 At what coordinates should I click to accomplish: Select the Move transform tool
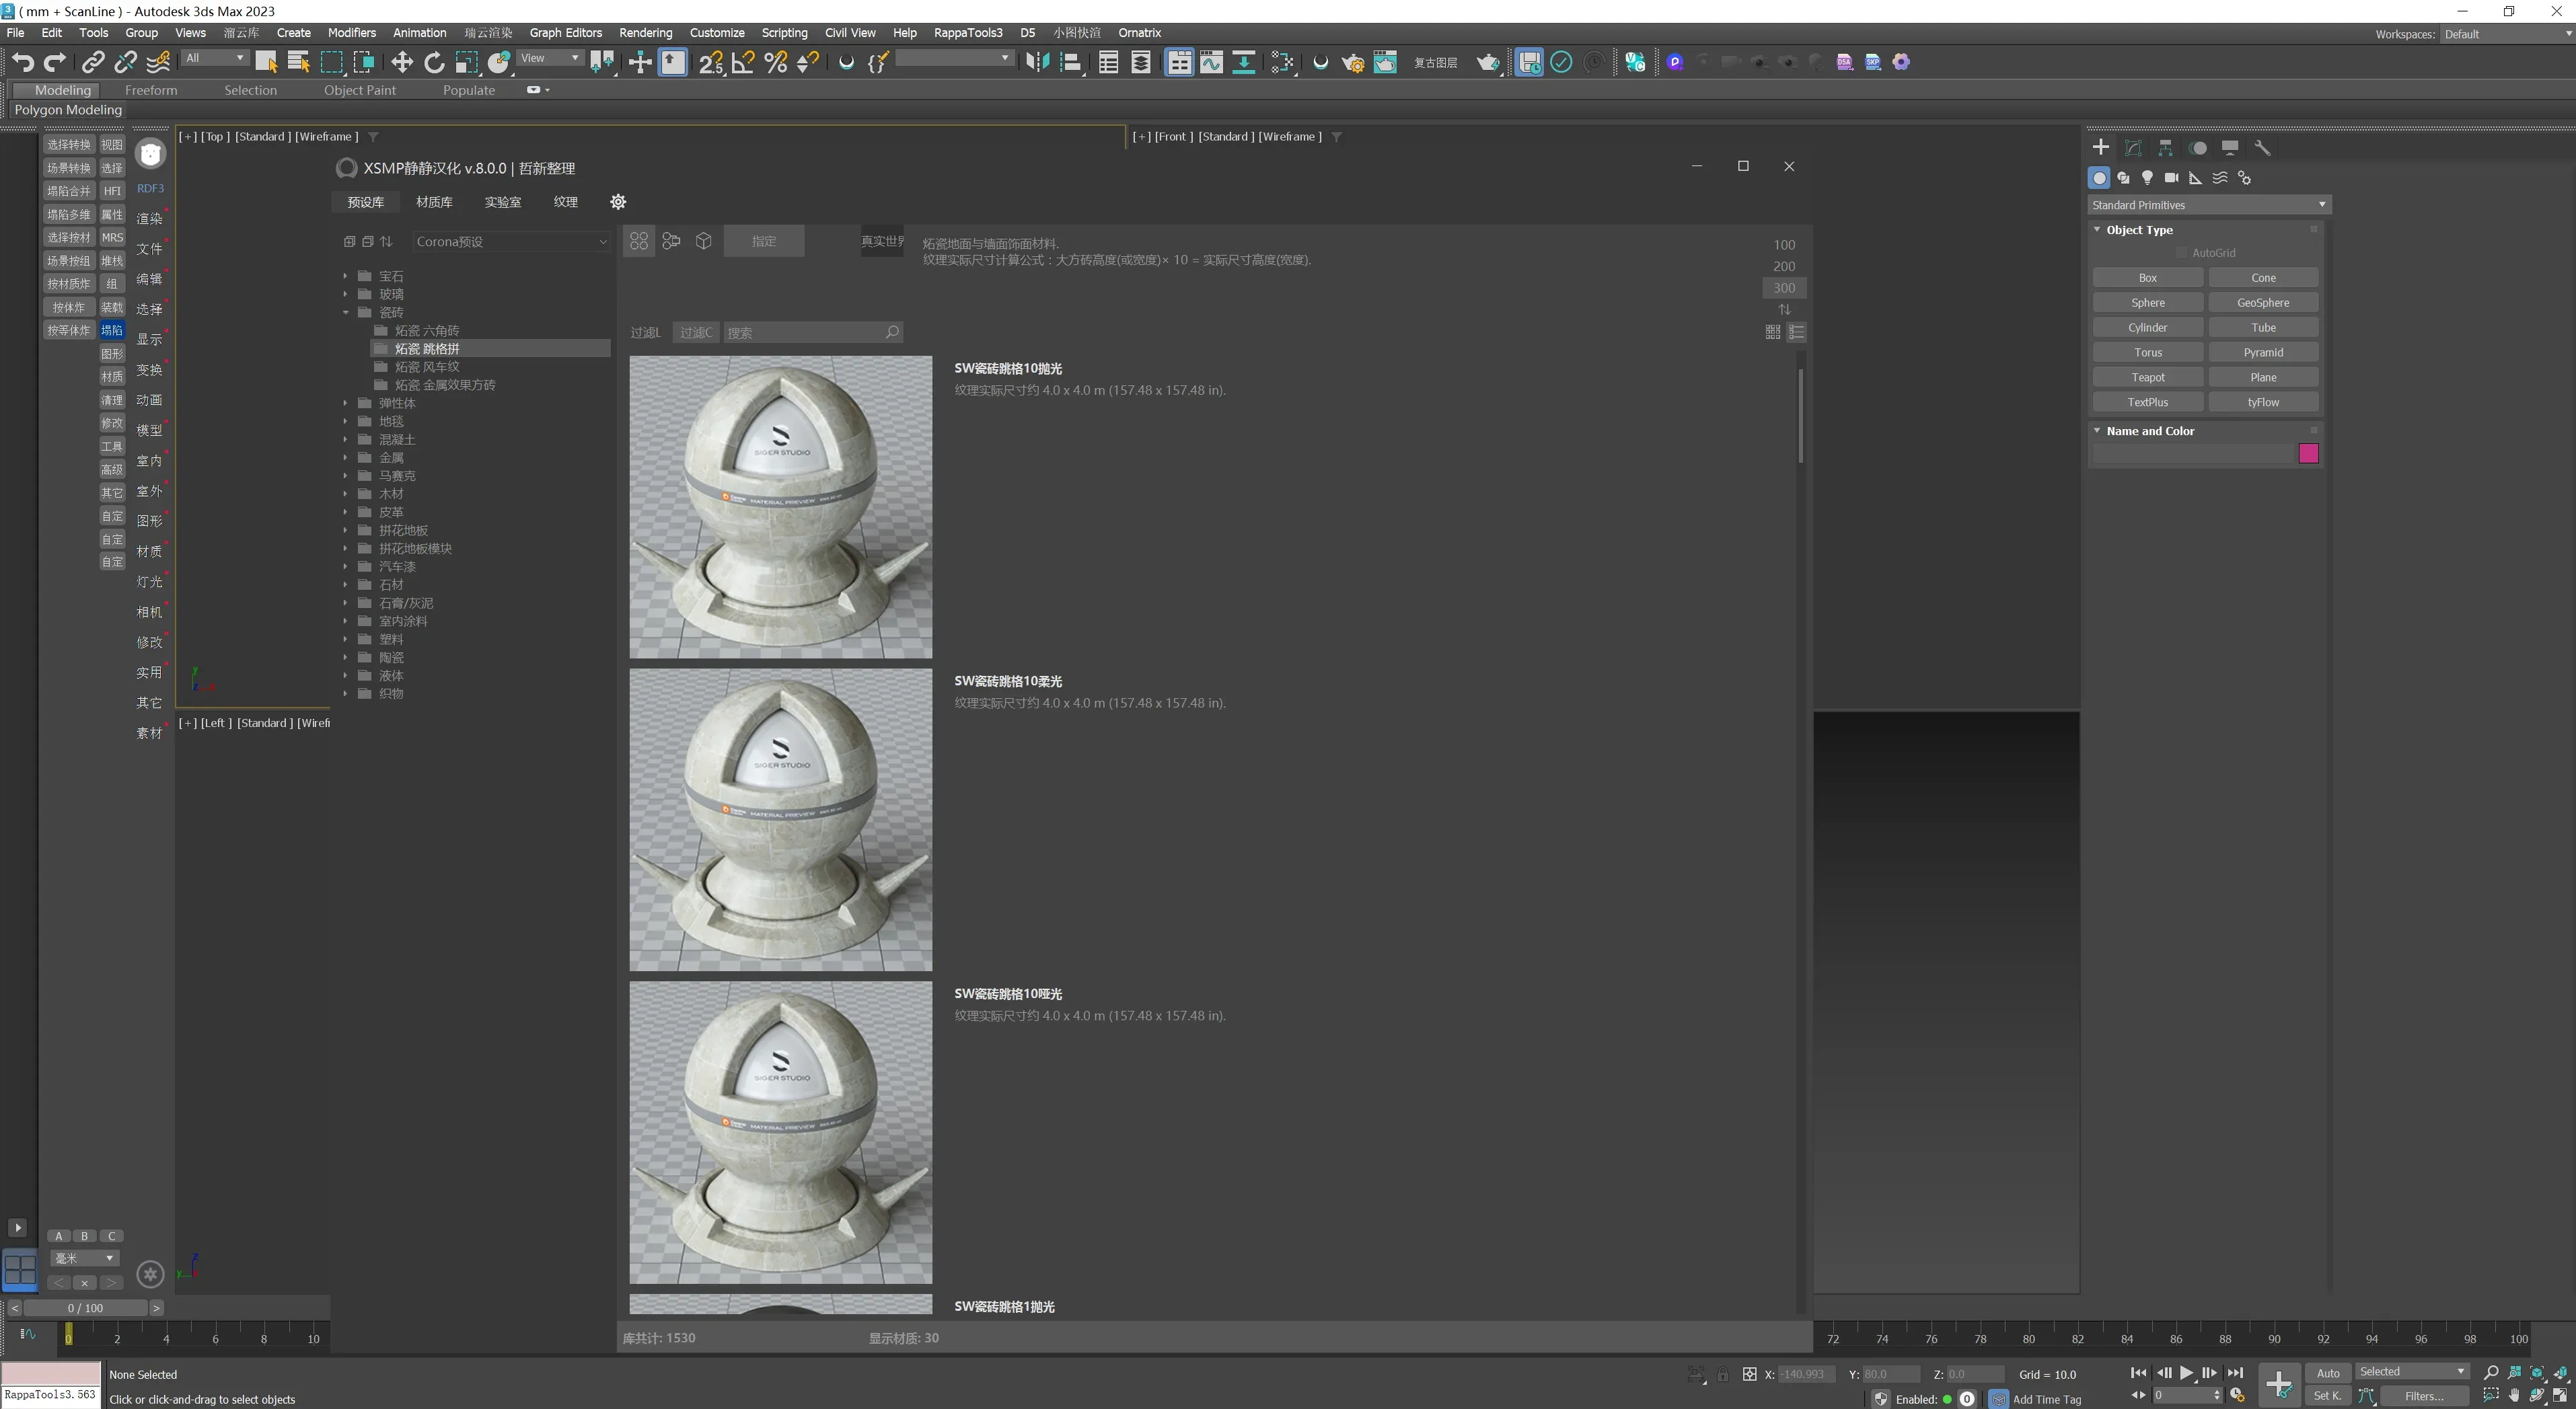pyautogui.click(x=401, y=62)
